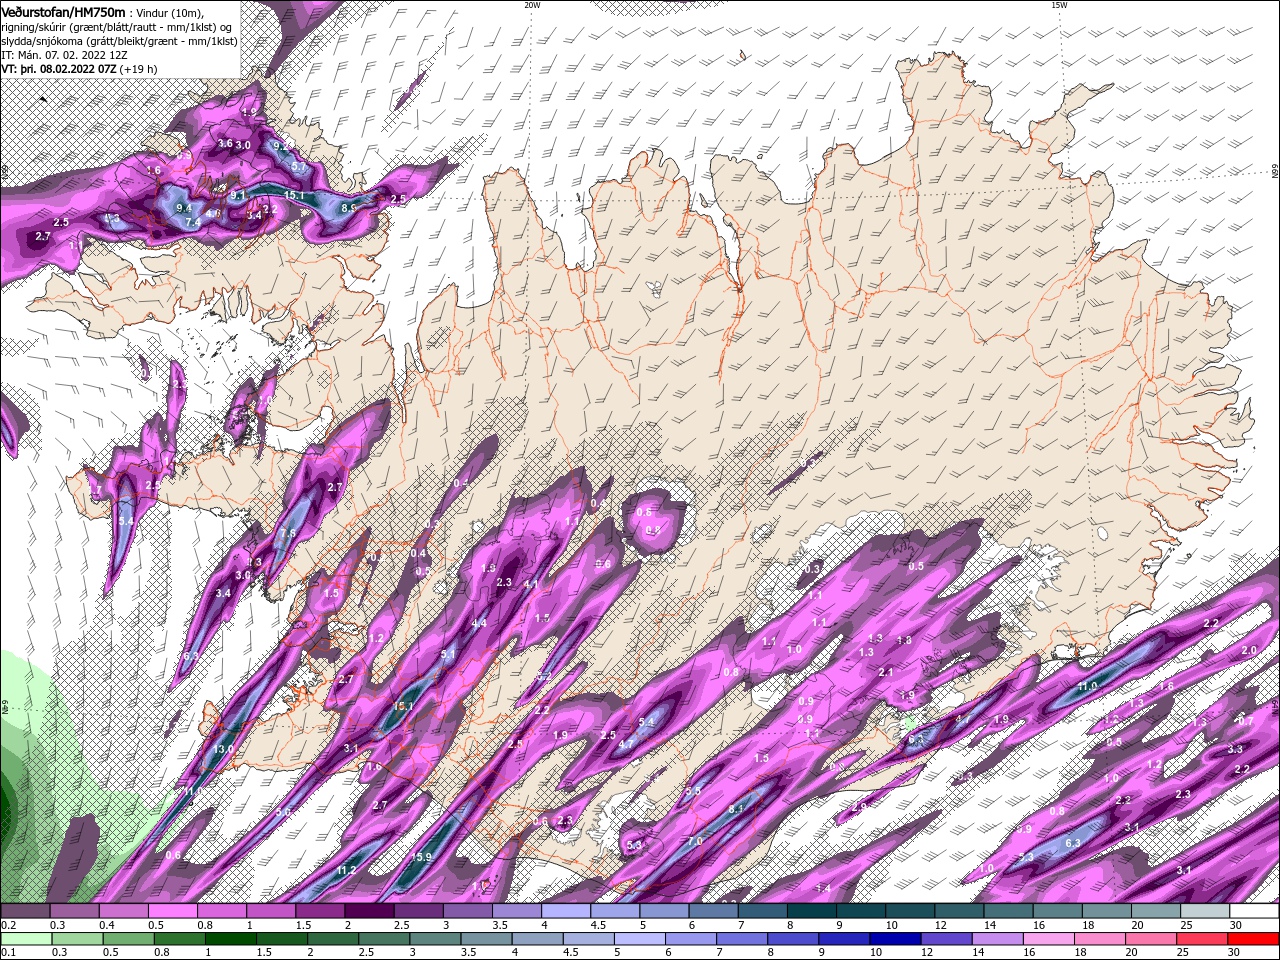Click the 4.7 precipitation value in south Iceland
Screen dimensions: 1280x960
pos(626,744)
